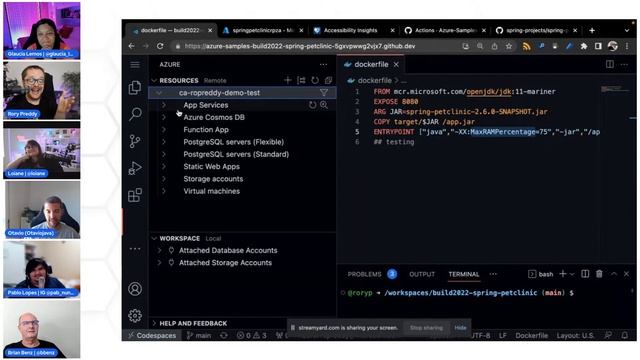The image size is (640, 360).
Task: Maximize terminal panel with caret icon
Action: pos(614,274)
